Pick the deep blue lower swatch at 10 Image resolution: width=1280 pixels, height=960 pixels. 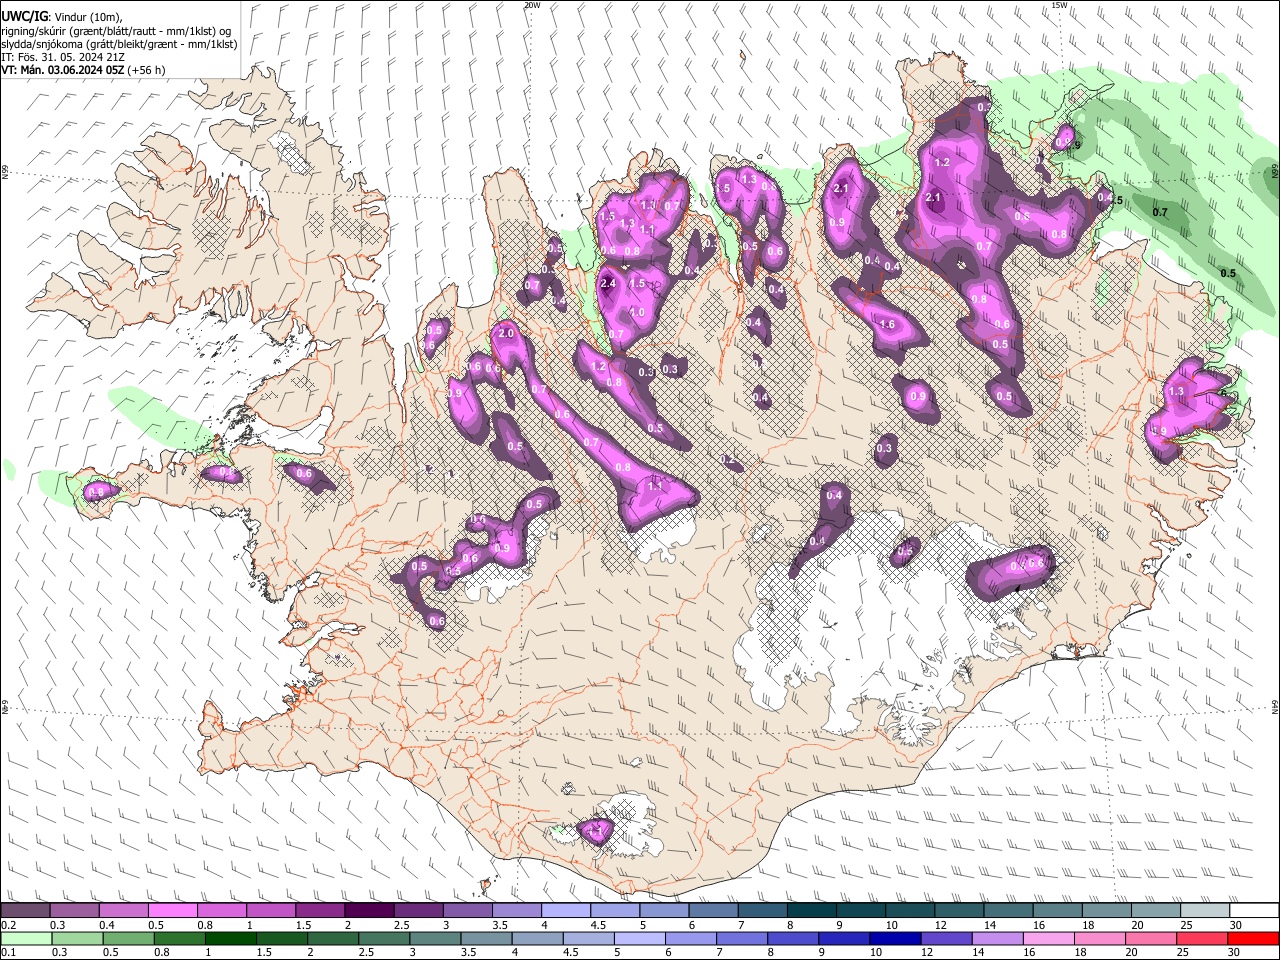895,938
